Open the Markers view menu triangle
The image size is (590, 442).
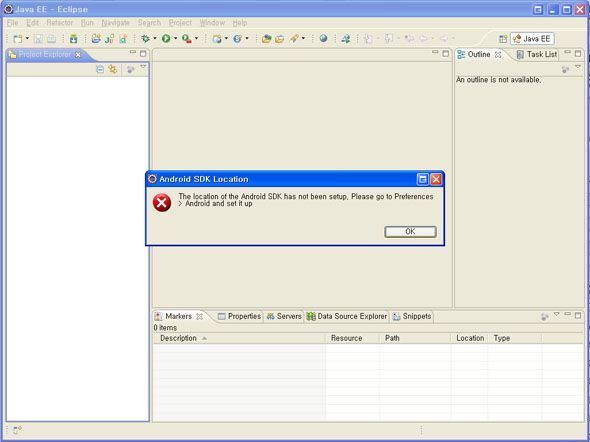tap(557, 314)
